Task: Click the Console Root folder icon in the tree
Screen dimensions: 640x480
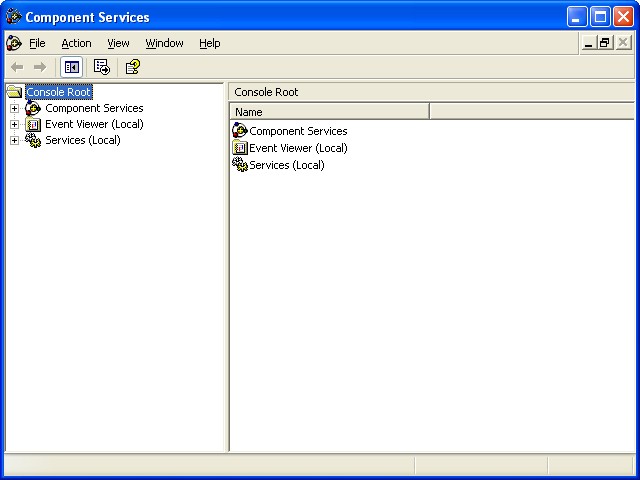Action: (x=14, y=92)
